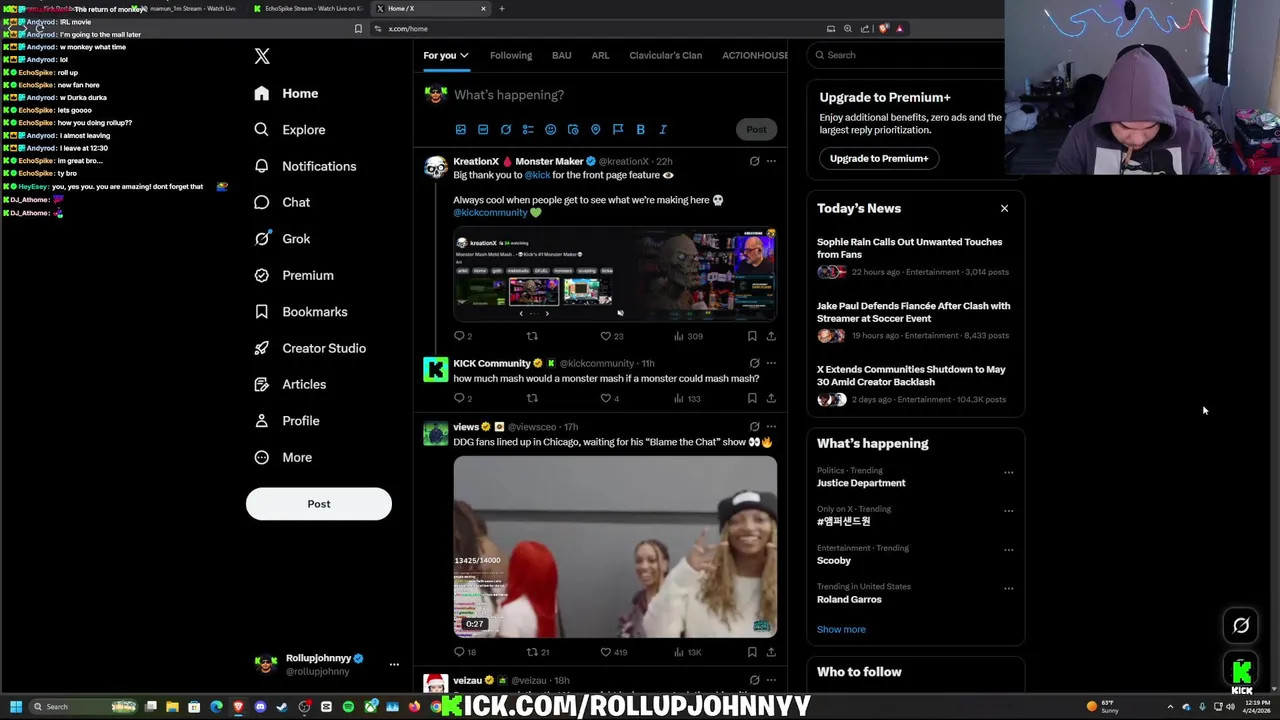The width and height of the screenshot is (1280, 720).
Task: Add media icon in composer
Action: click(x=461, y=129)
